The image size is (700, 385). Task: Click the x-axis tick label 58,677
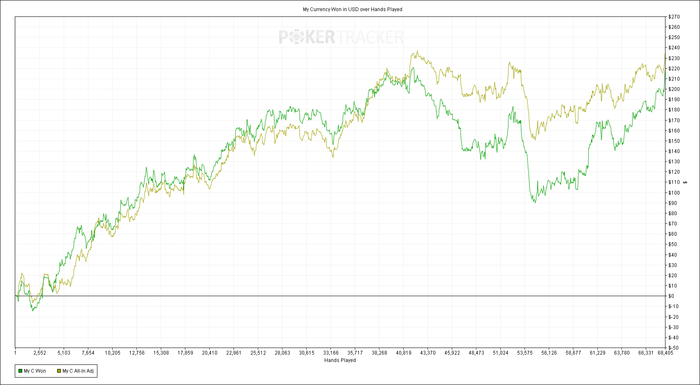click(573, 353)
